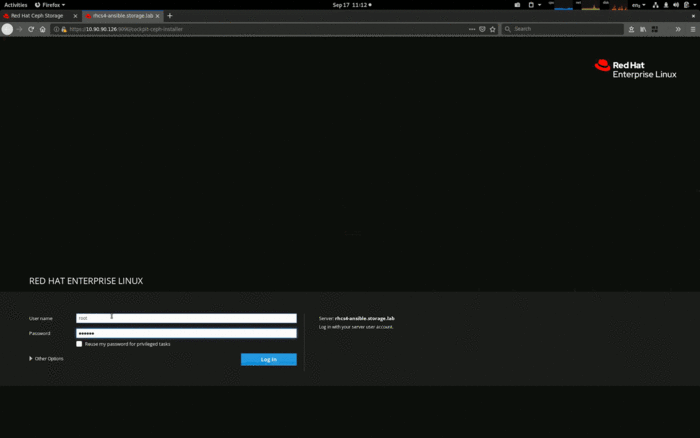Image resolution: width=700 pixels, height=438 pixels.
Task: Open the new tab with plus icon
Action: point(170,16)
